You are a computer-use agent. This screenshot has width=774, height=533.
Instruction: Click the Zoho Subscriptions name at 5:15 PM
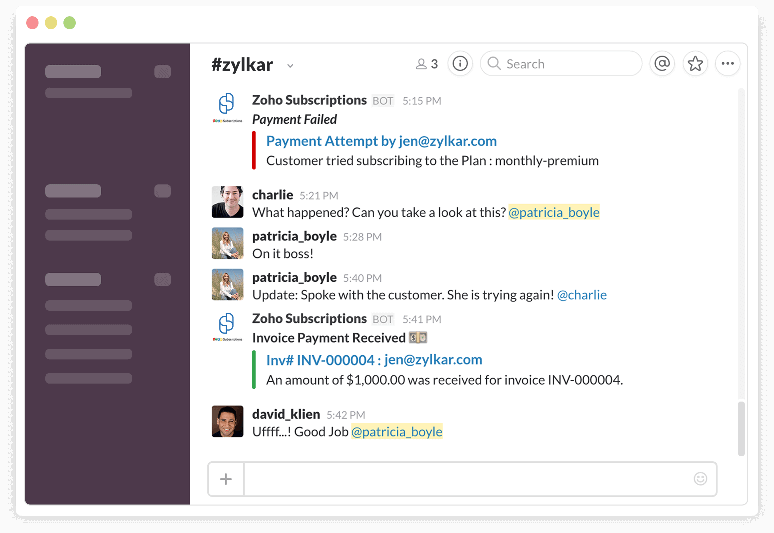tap(310, 100)
